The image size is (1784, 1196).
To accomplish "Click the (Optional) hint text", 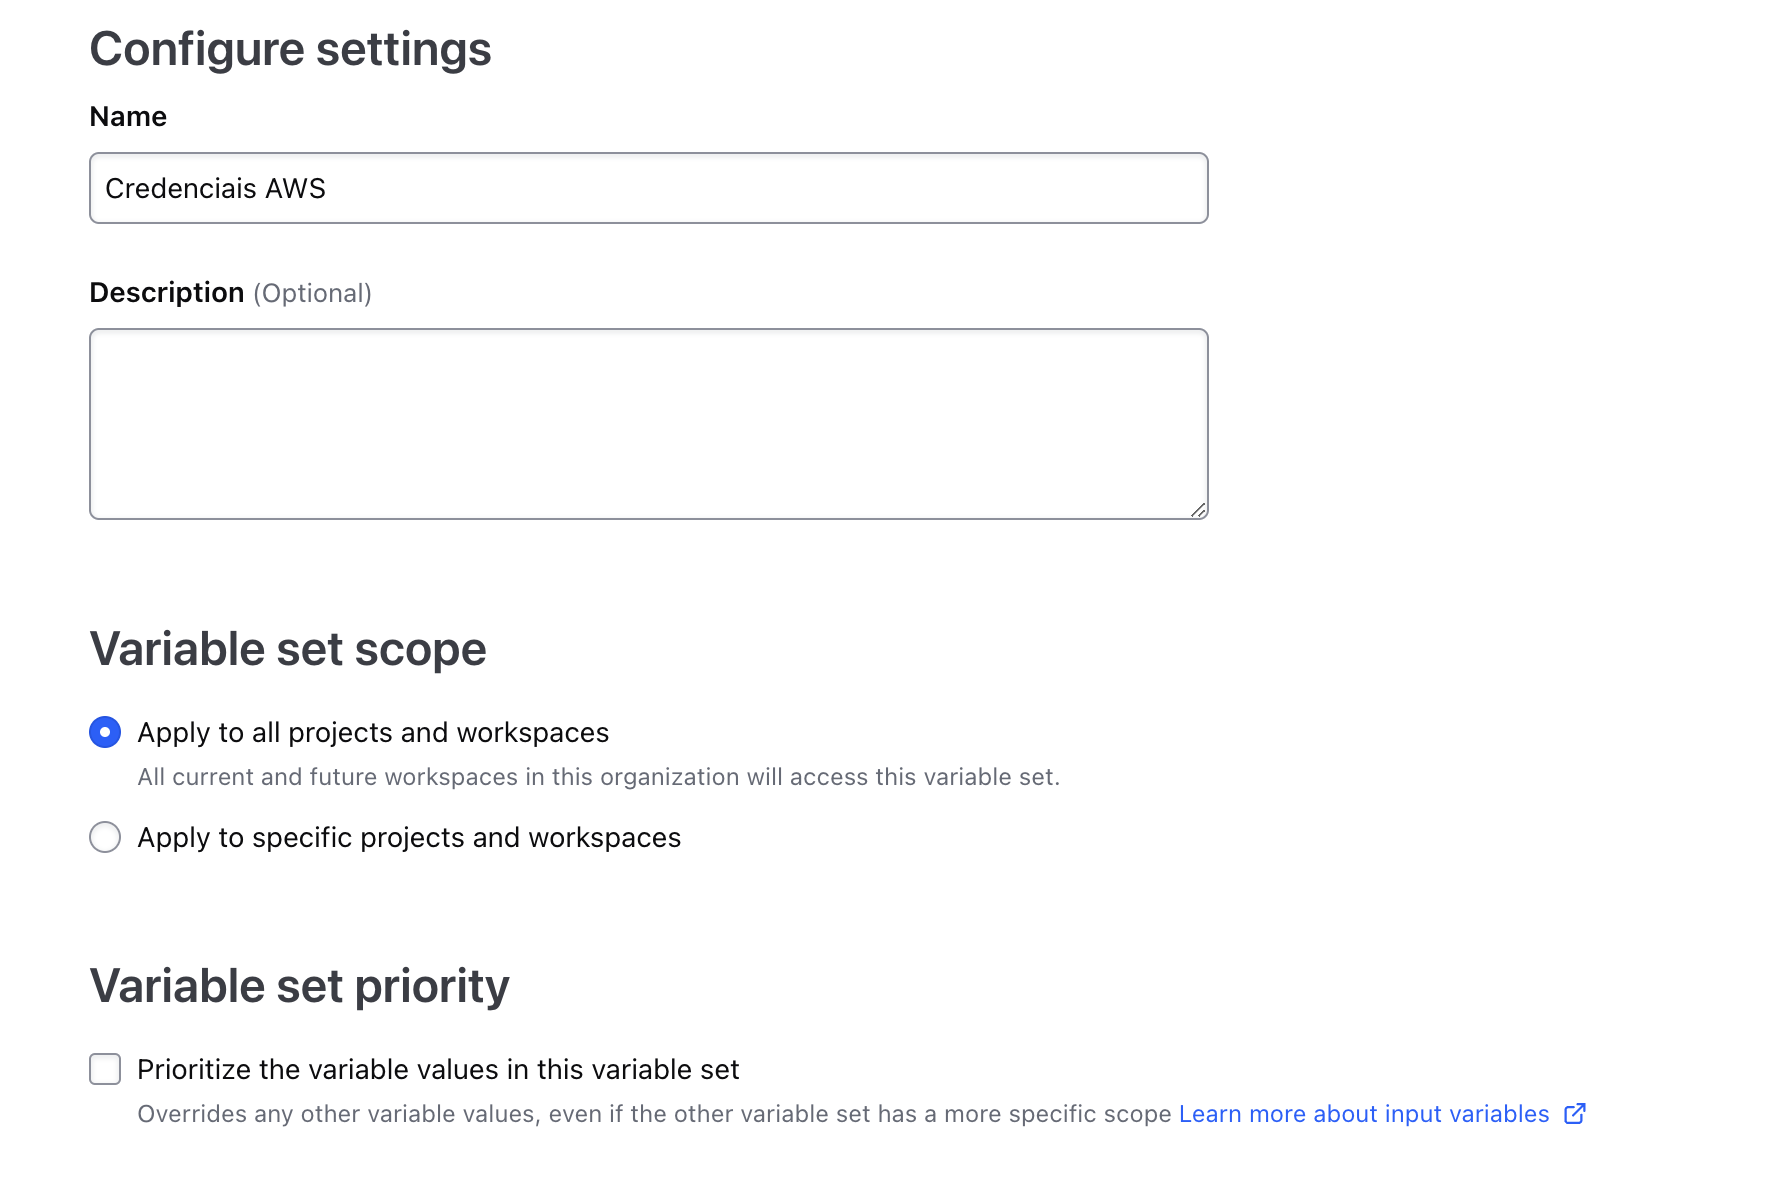I will click(312, 293).
